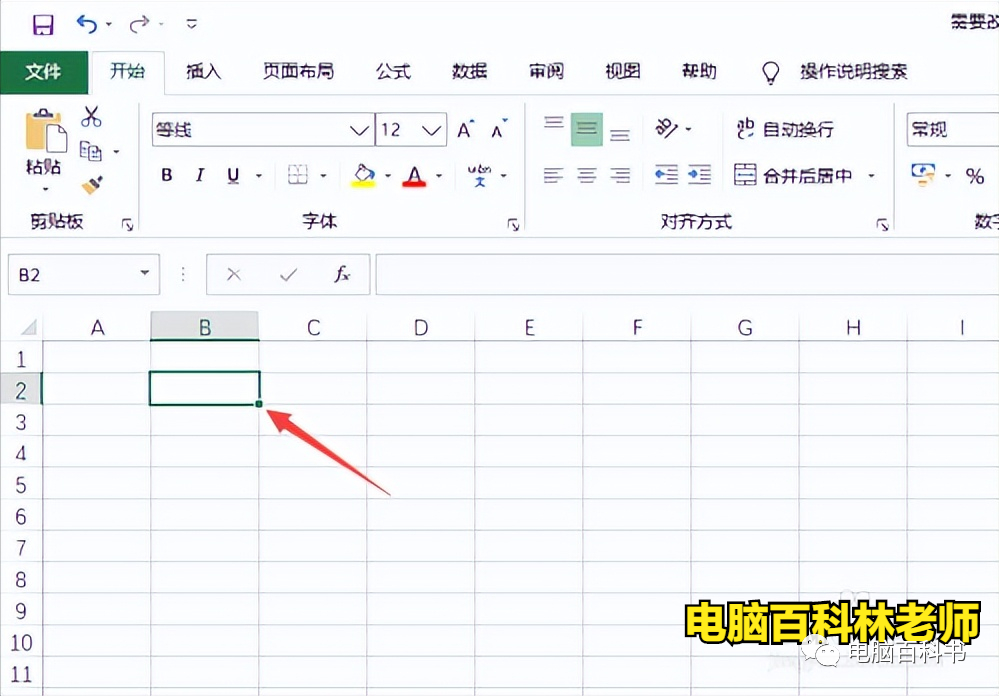999x696 pixels.
Task: Click the text orientation icon
Action: click(667, 128)
